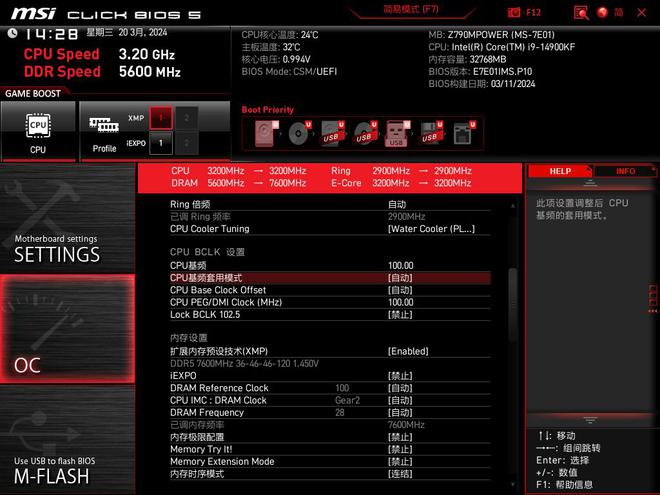Image resolution: width=660 pixels, height=495 pixels.
Task: Open 内存时序模式 setting
Action: pyautogui.click(x=330, y=474)
